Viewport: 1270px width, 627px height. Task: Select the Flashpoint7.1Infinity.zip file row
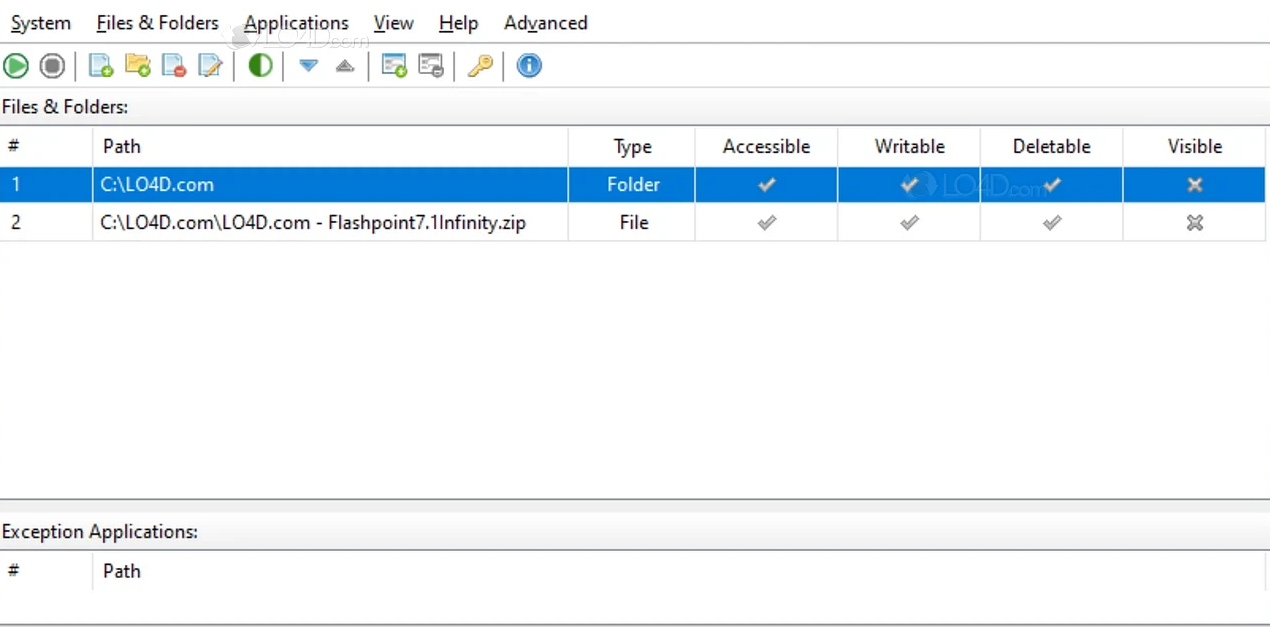click(x=313, y=223)
